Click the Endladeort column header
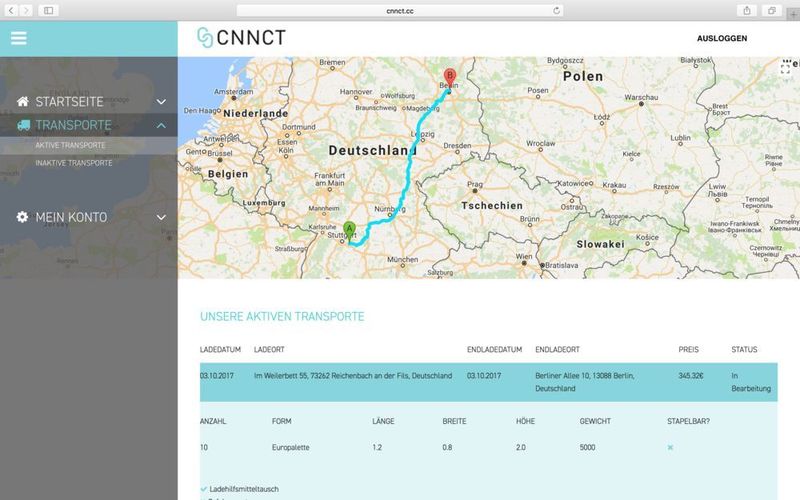Screen dimensions: 800x500 [x=558, y=349]
